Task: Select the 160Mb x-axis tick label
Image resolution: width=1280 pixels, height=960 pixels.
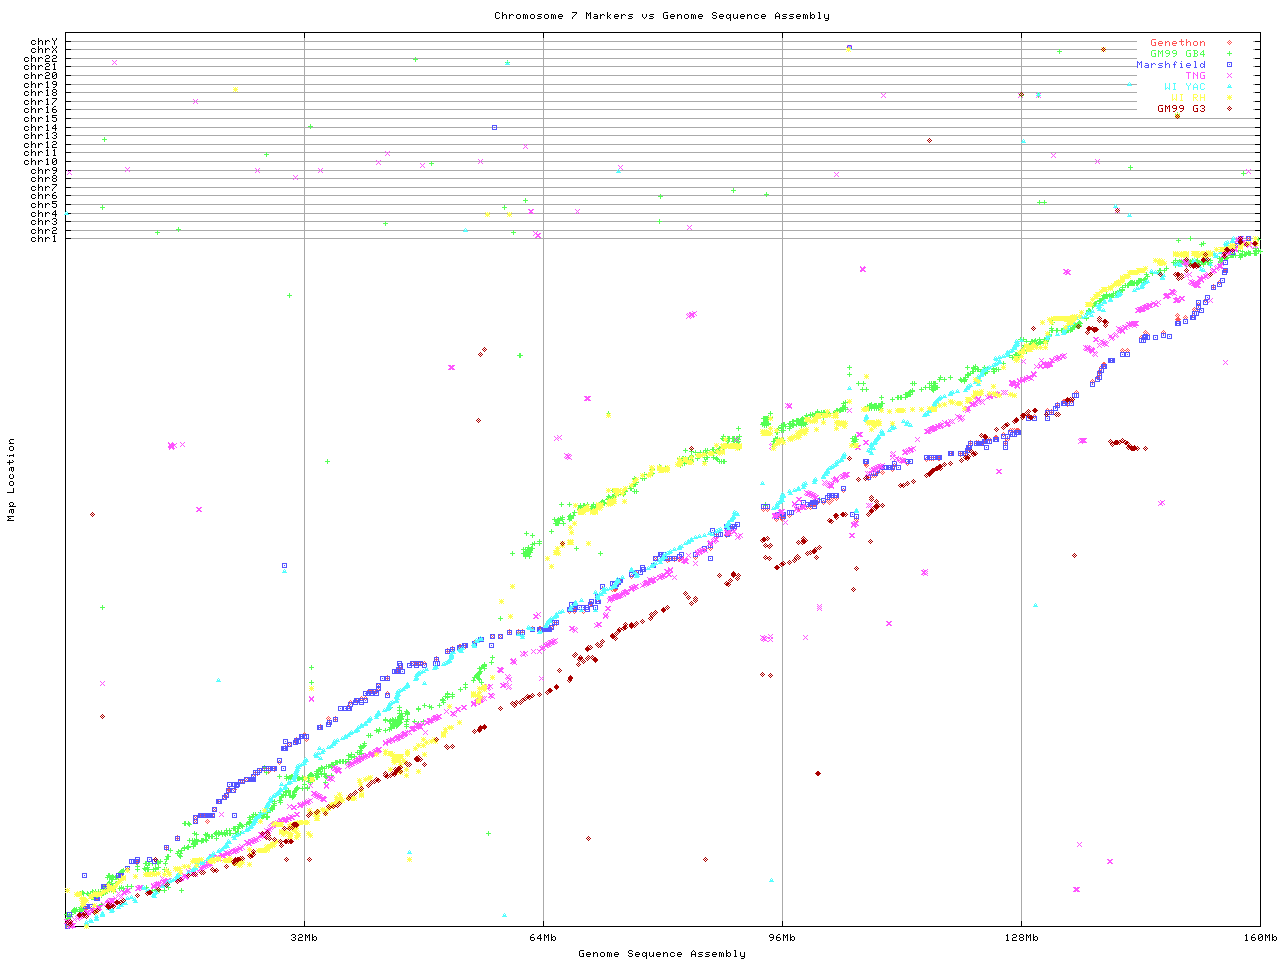Action: [x=1260, y=938]
